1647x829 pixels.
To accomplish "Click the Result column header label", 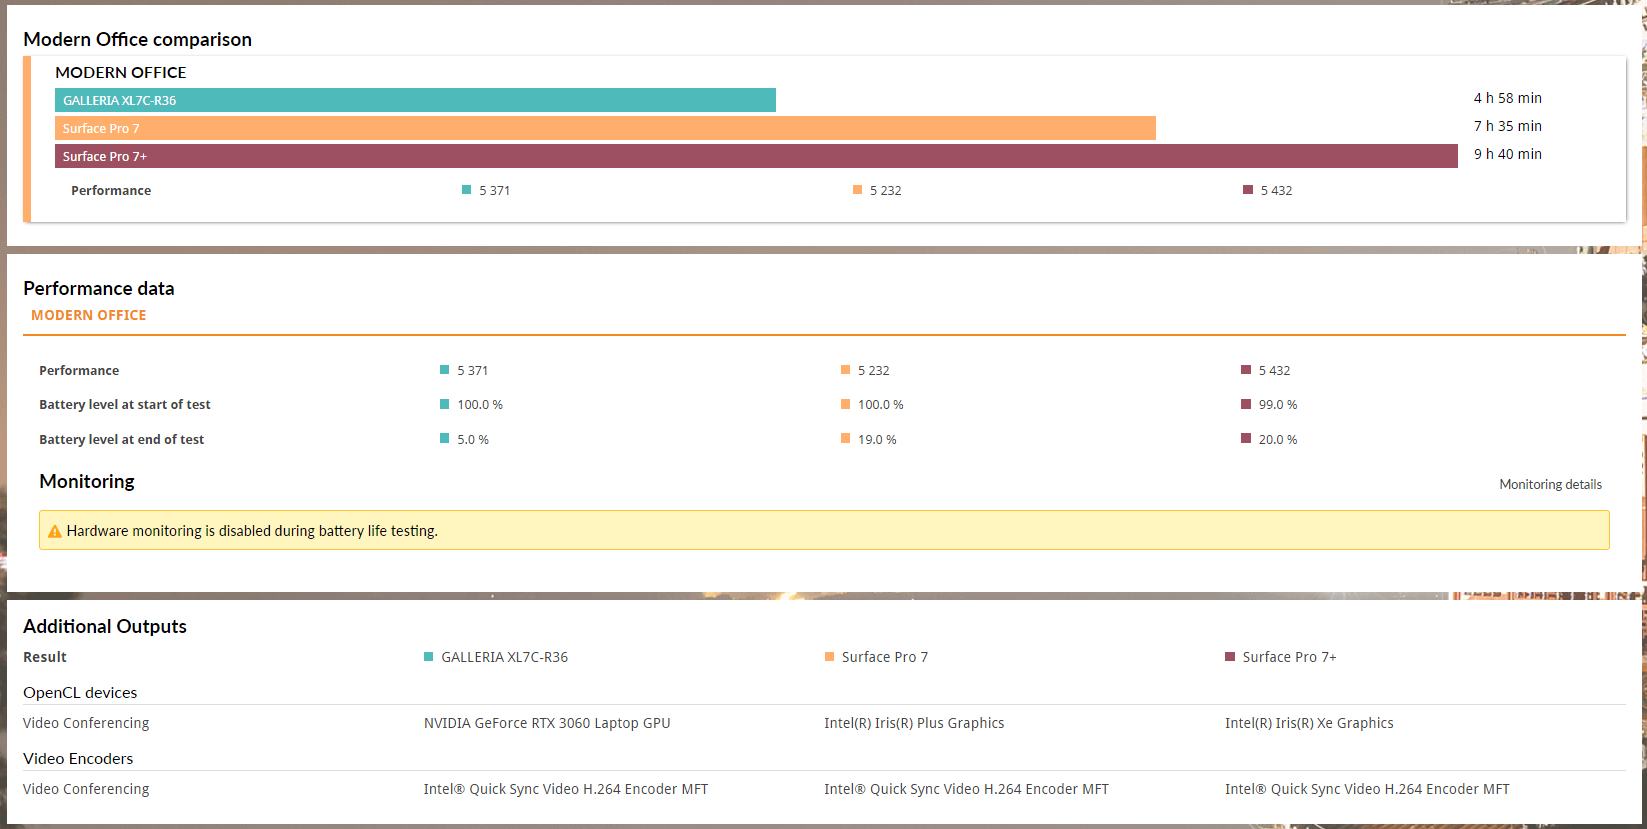I will [x=45, y=657].
